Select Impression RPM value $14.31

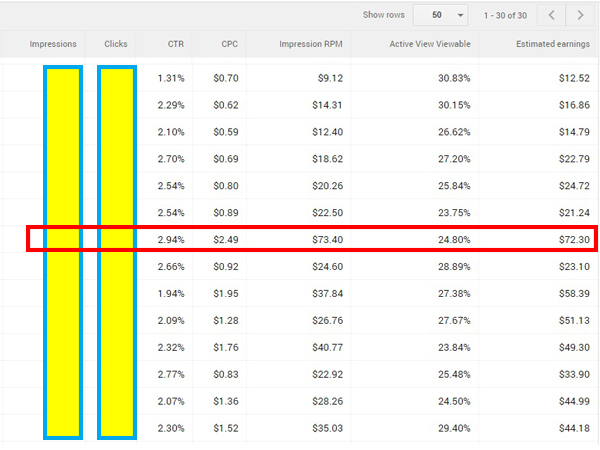[327, 105]
